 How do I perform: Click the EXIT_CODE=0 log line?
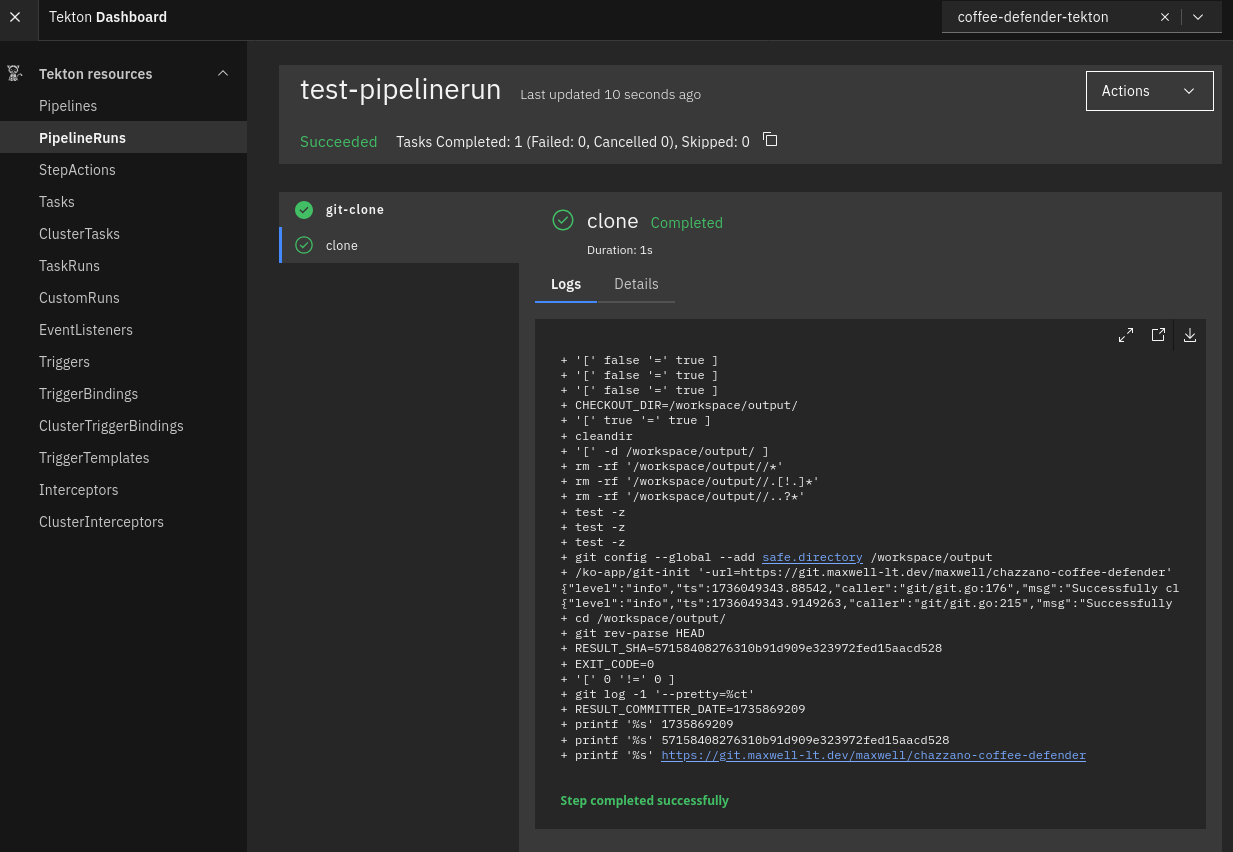[607, 664]
